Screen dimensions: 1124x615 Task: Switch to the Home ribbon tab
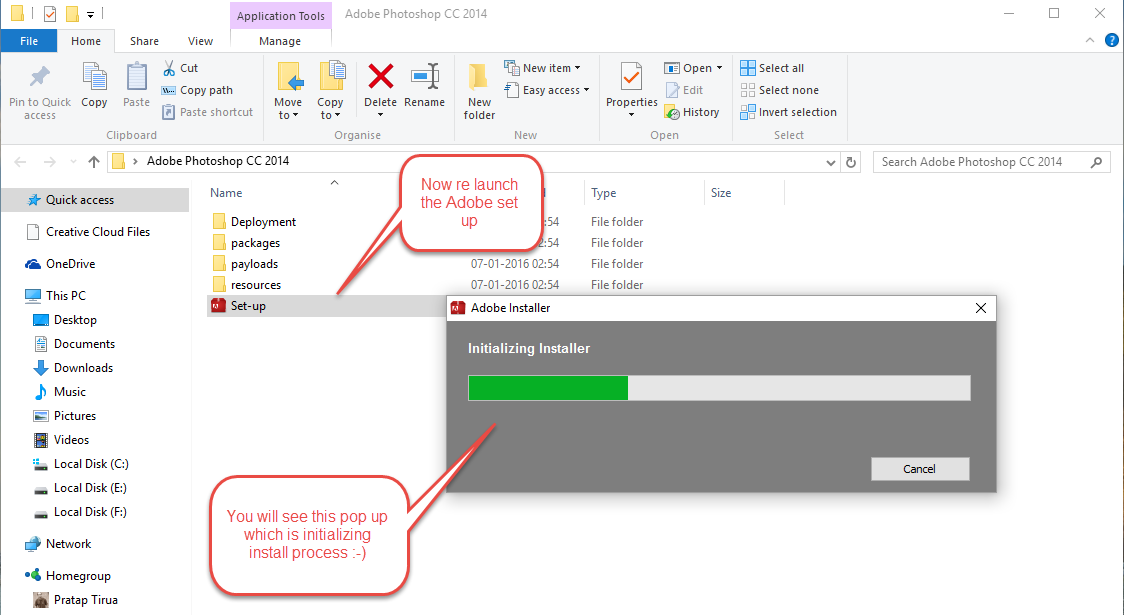86,41
